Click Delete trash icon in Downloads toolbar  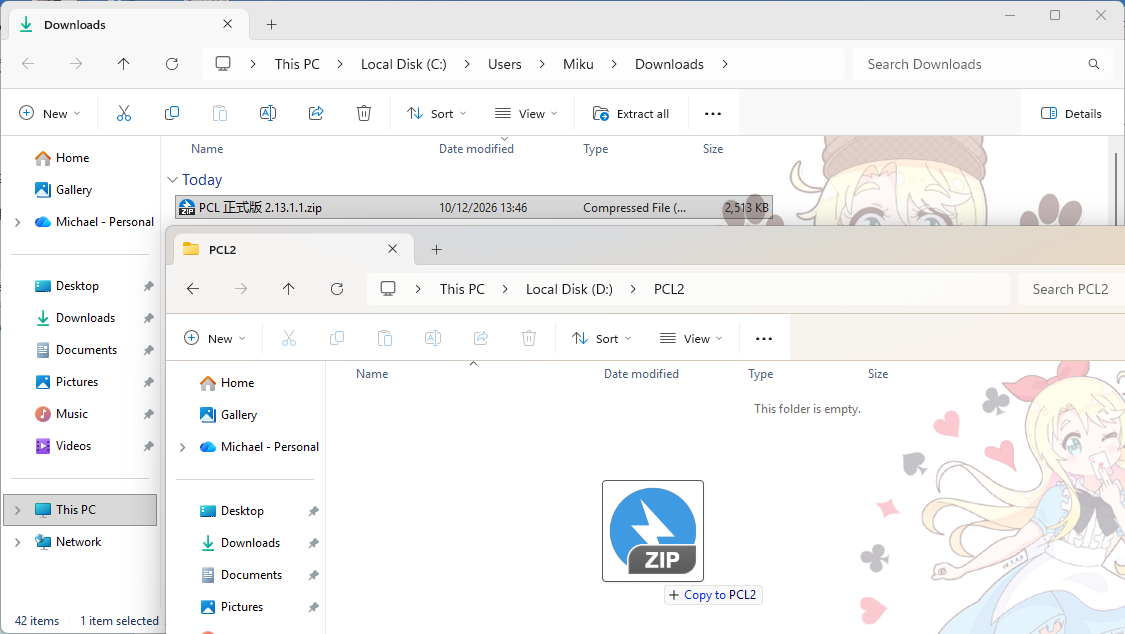364,113
